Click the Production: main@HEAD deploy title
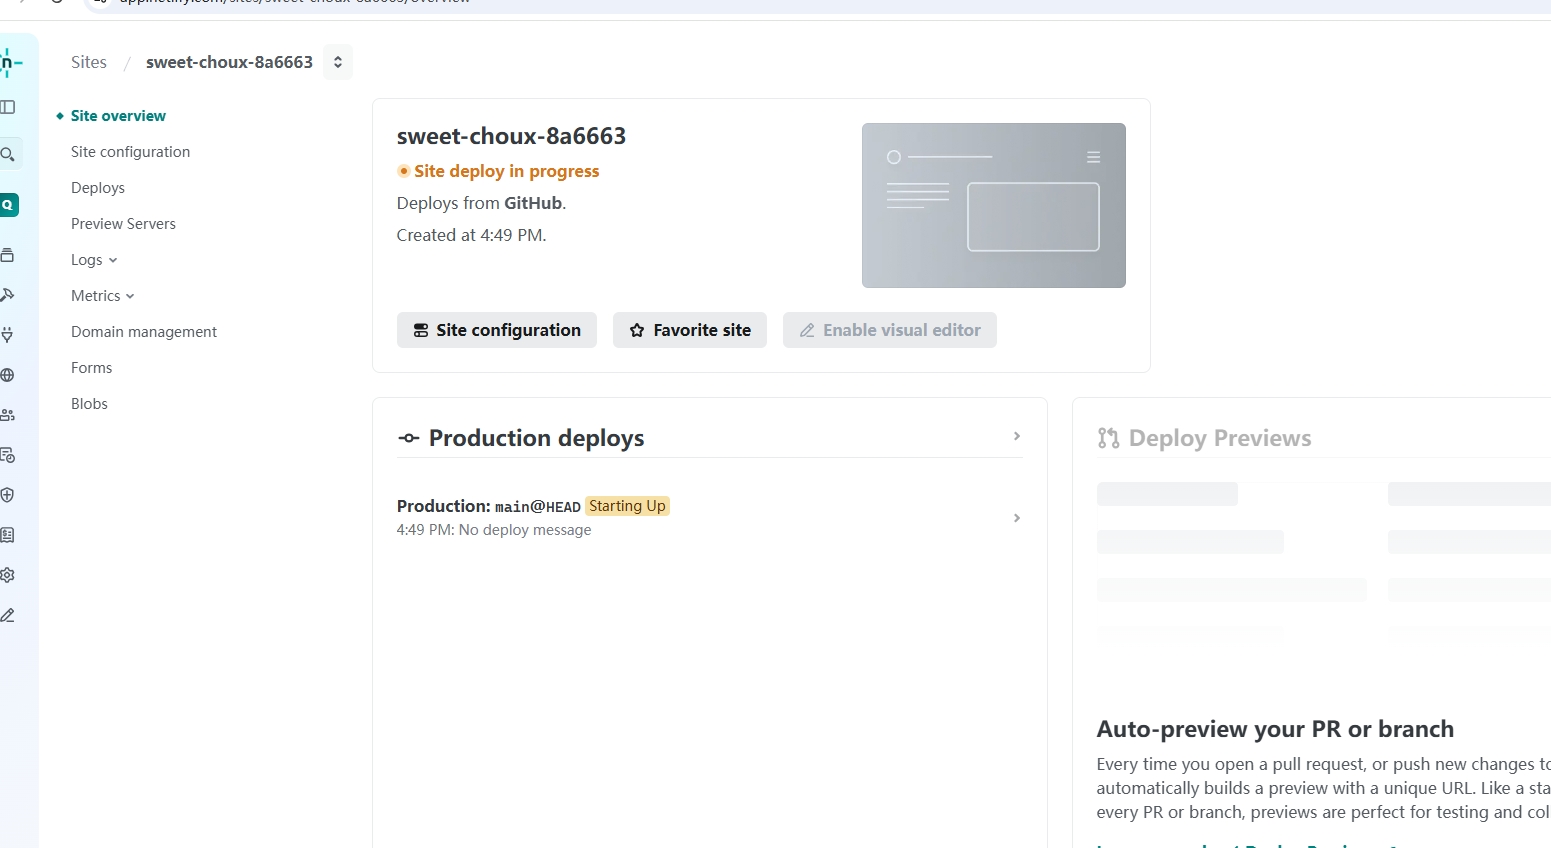 coord(488,506)
